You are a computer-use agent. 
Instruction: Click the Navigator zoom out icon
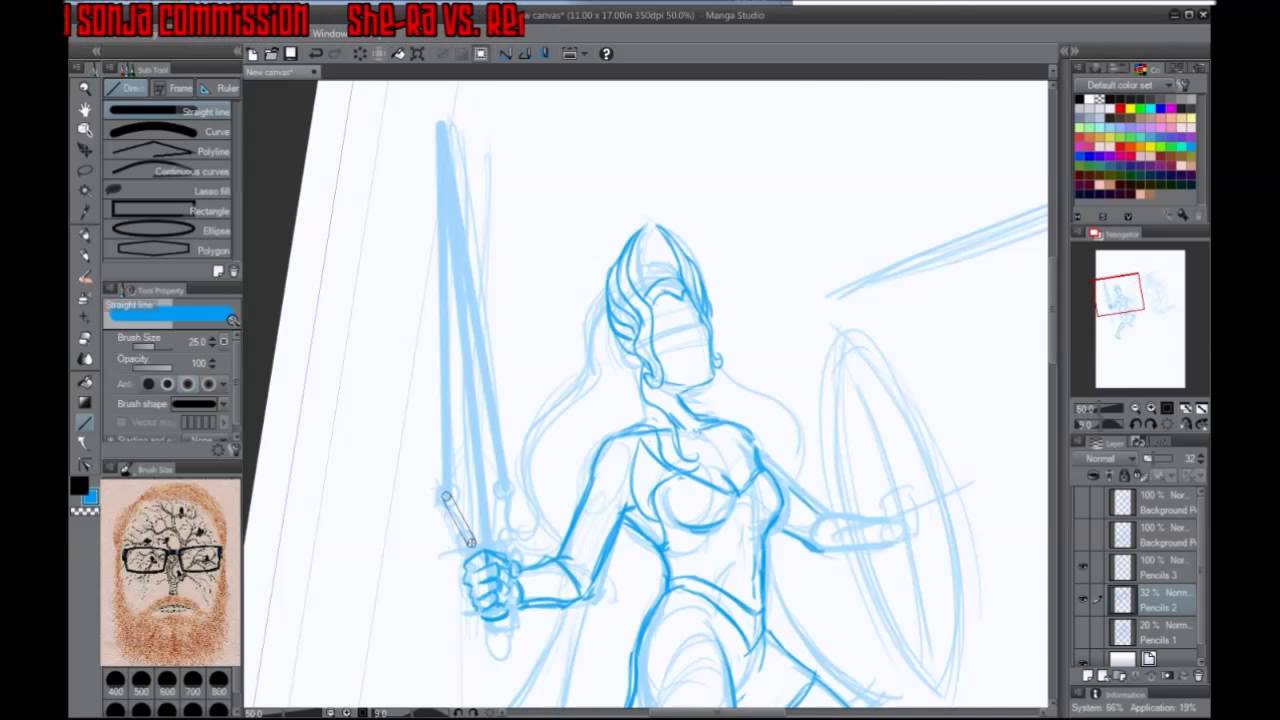pyautogui.click(x=1135, y=408)
